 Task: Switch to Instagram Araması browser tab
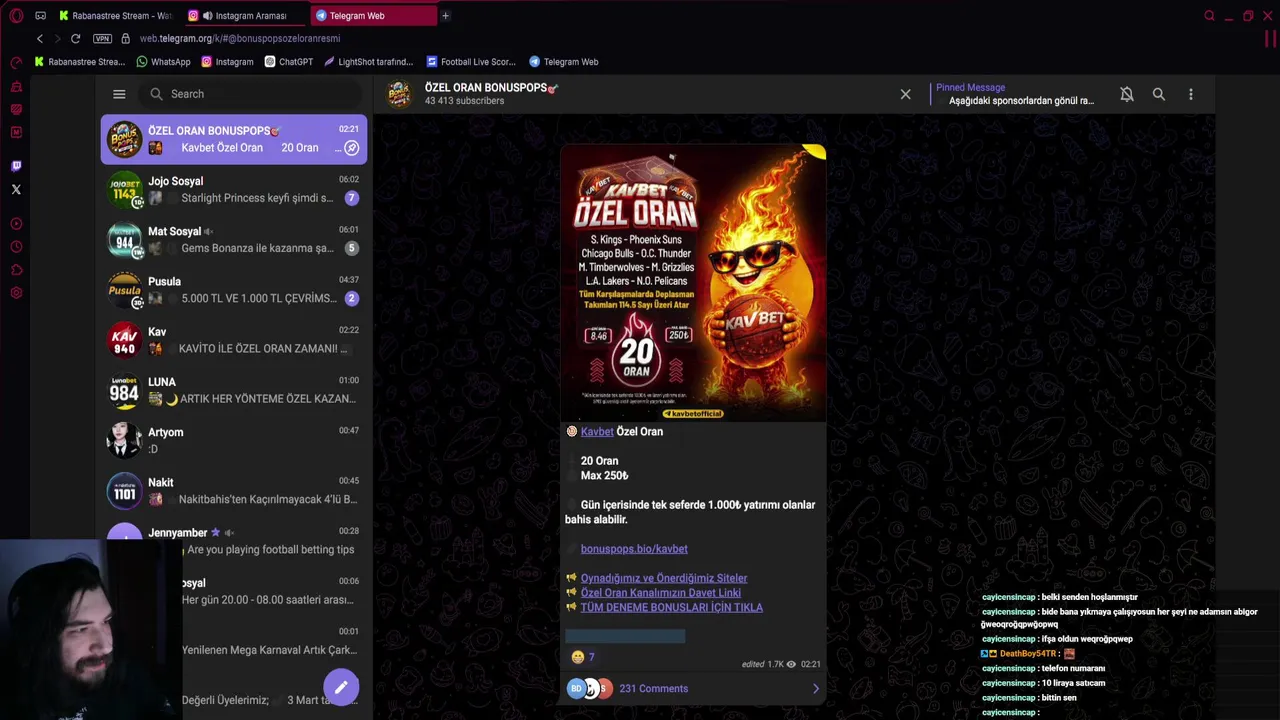click(x=244, y=16)
